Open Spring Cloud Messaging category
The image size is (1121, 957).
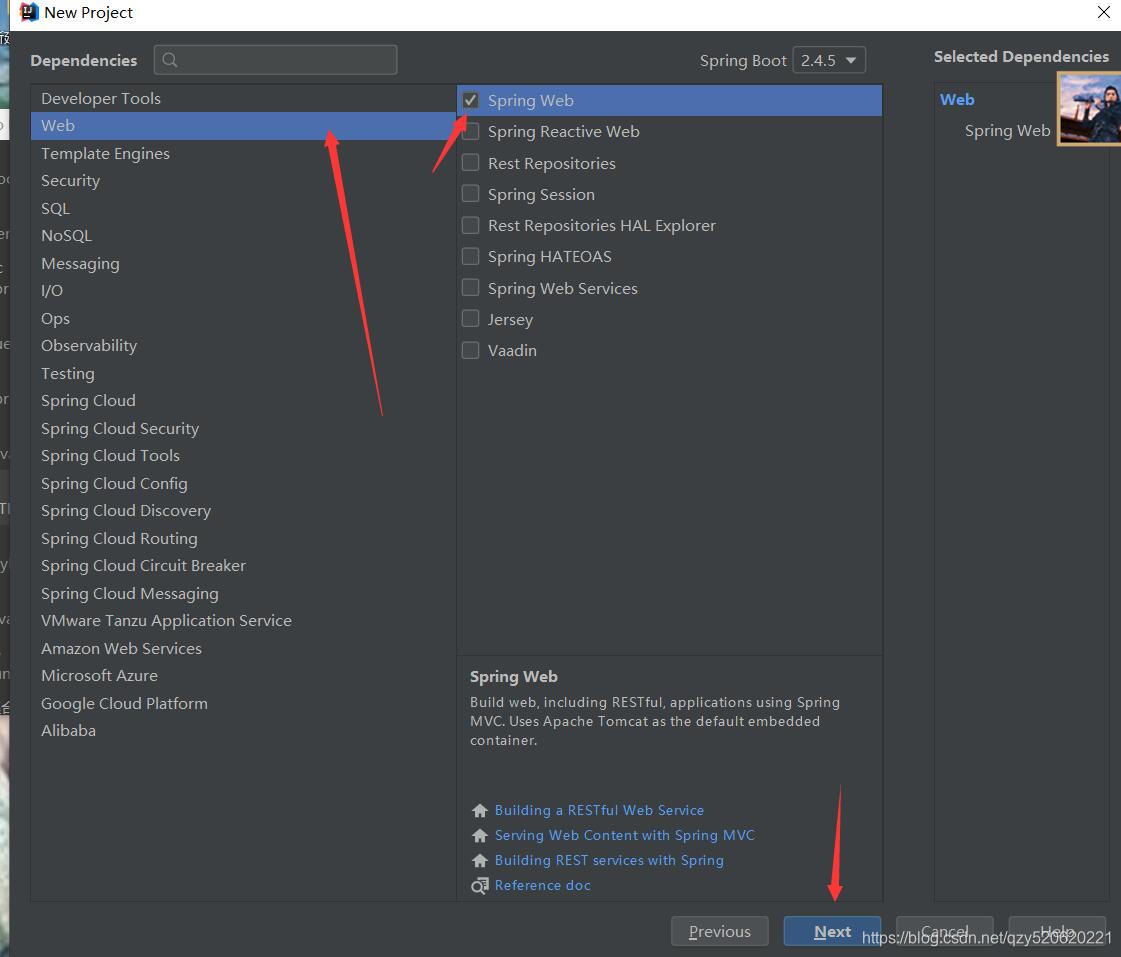(x=243, y=594)
